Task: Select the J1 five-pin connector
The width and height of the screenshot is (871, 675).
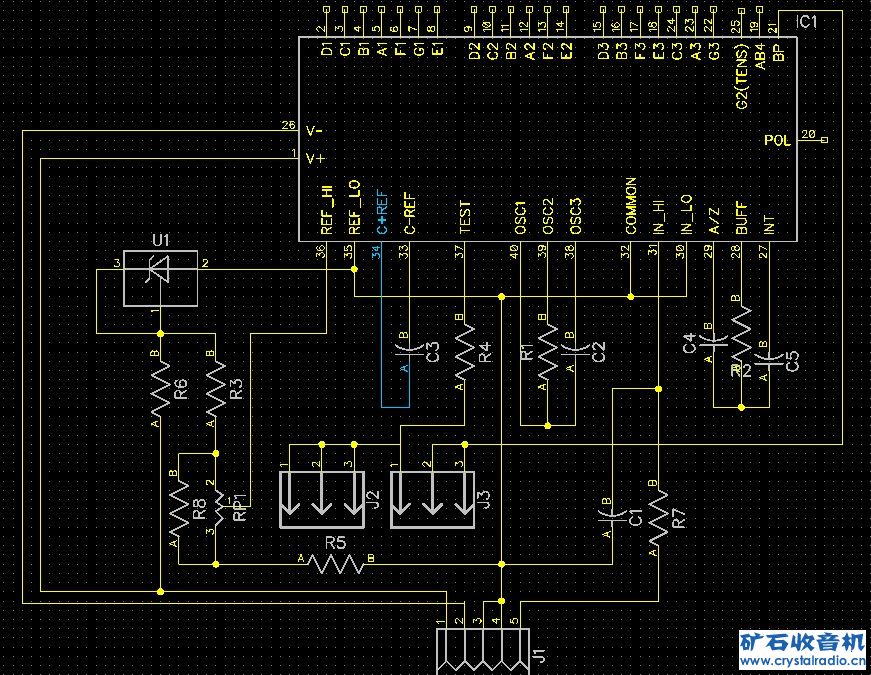Action: coord(483,651)
